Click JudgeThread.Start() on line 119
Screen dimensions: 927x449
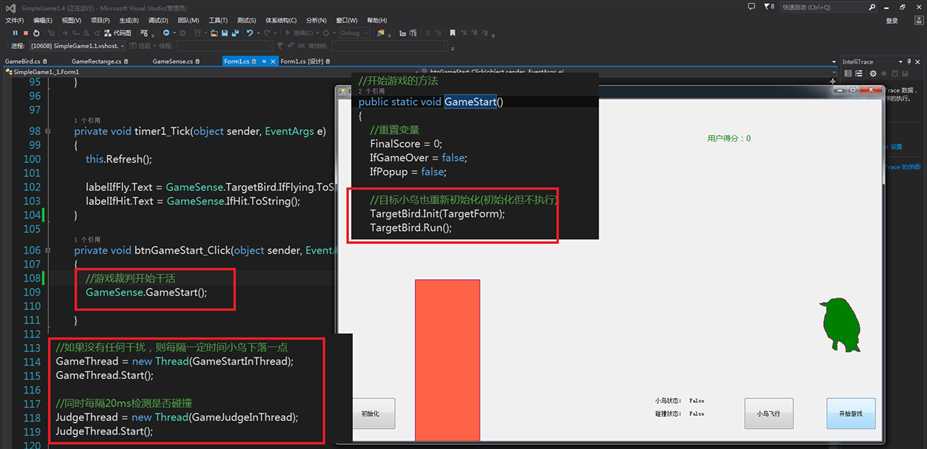point(104,431)
